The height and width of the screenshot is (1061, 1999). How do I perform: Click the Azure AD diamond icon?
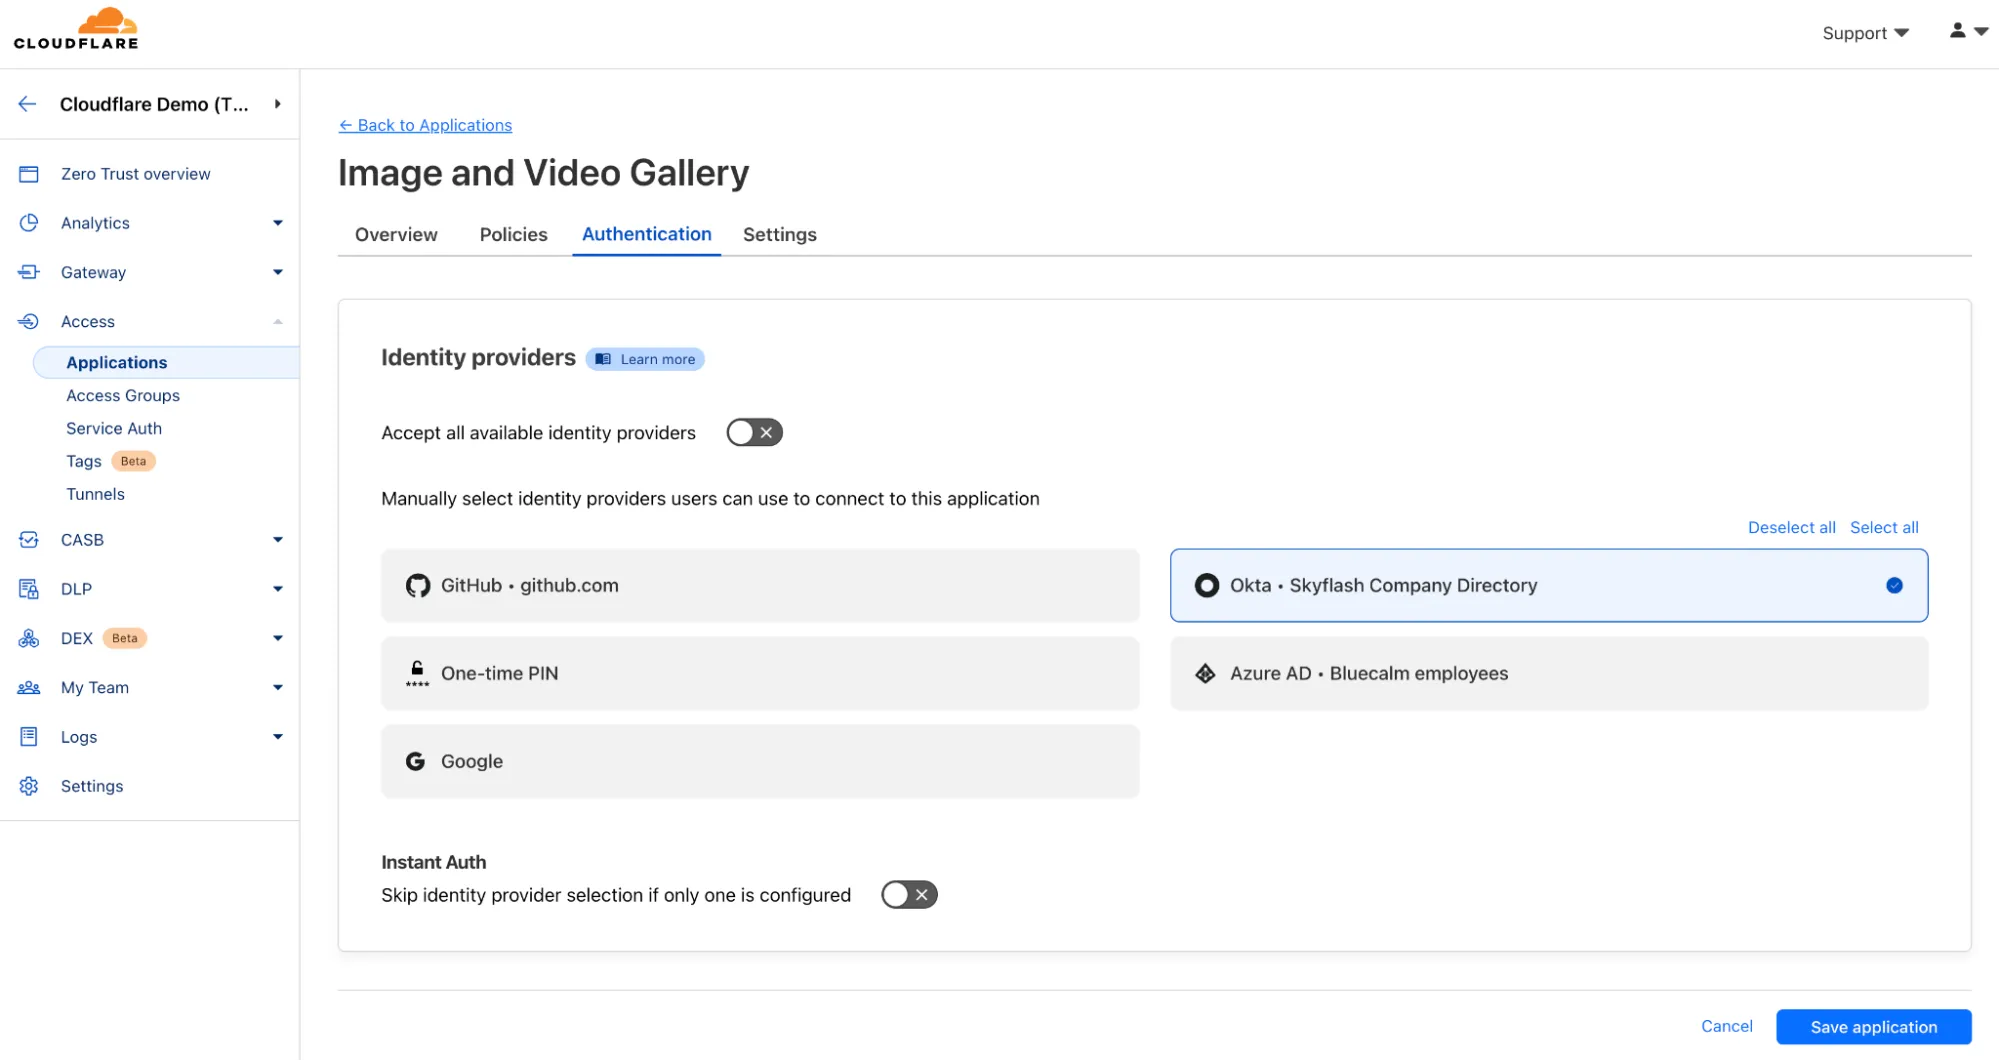click(1206, 673)
